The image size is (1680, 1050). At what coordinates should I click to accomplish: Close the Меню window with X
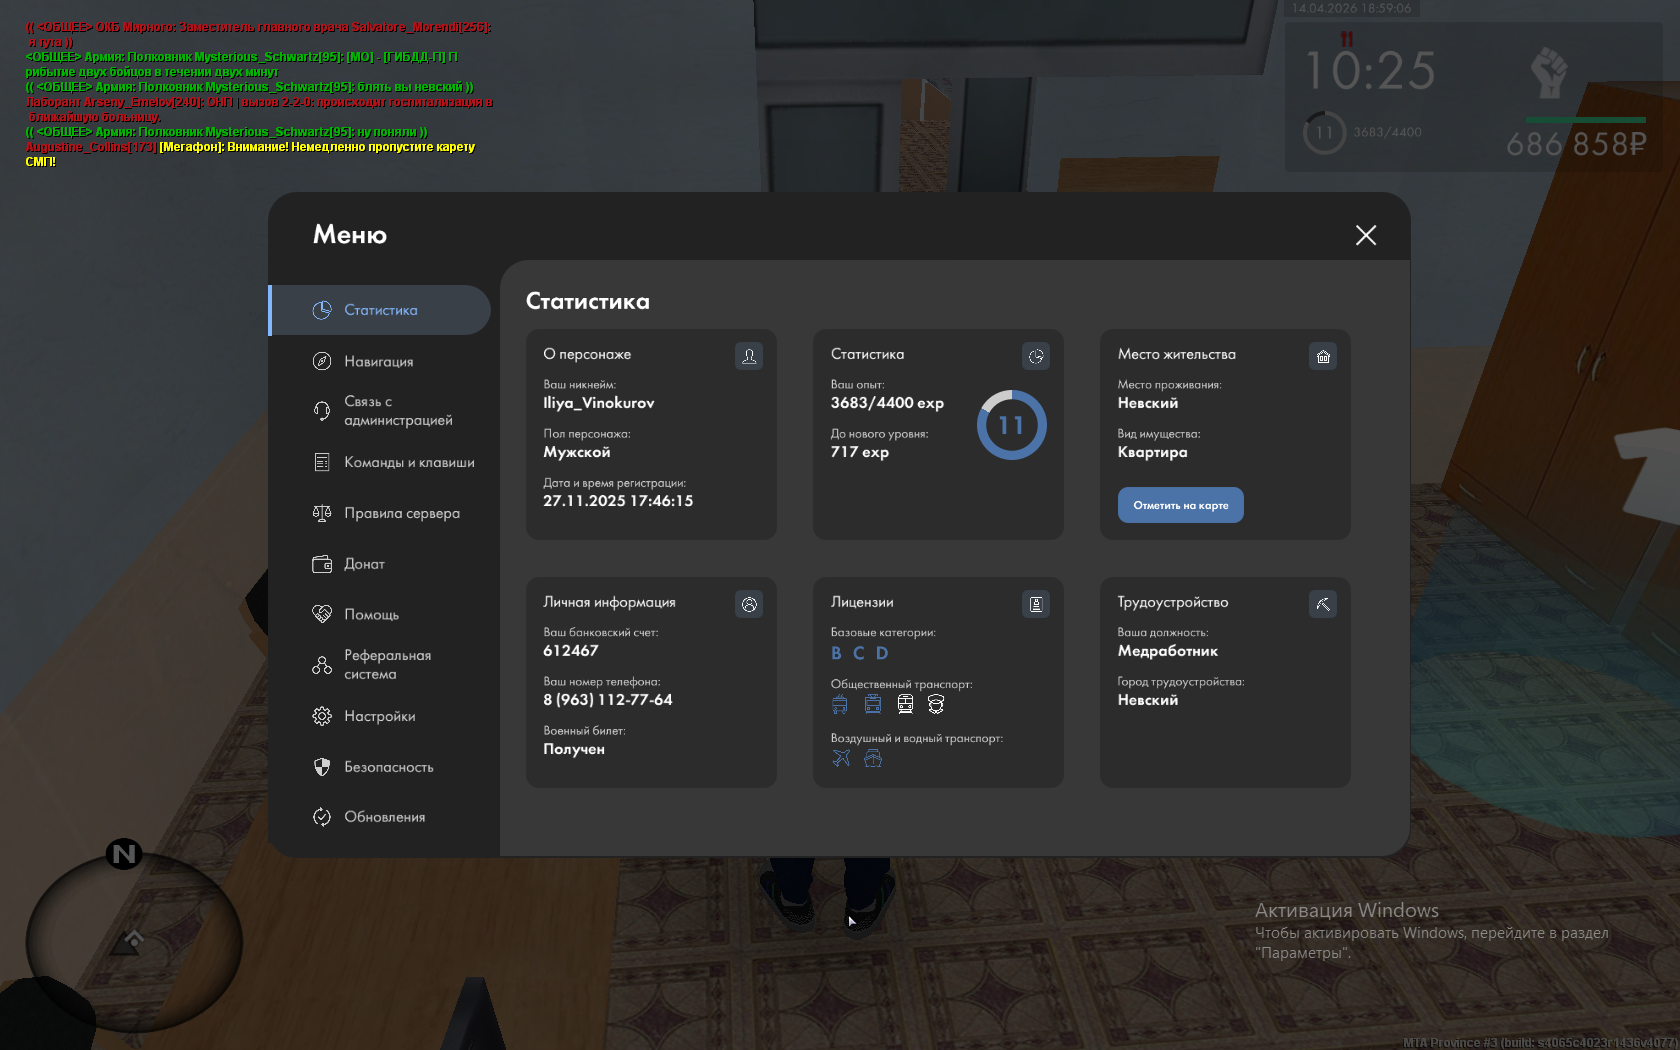[1365, 235]
